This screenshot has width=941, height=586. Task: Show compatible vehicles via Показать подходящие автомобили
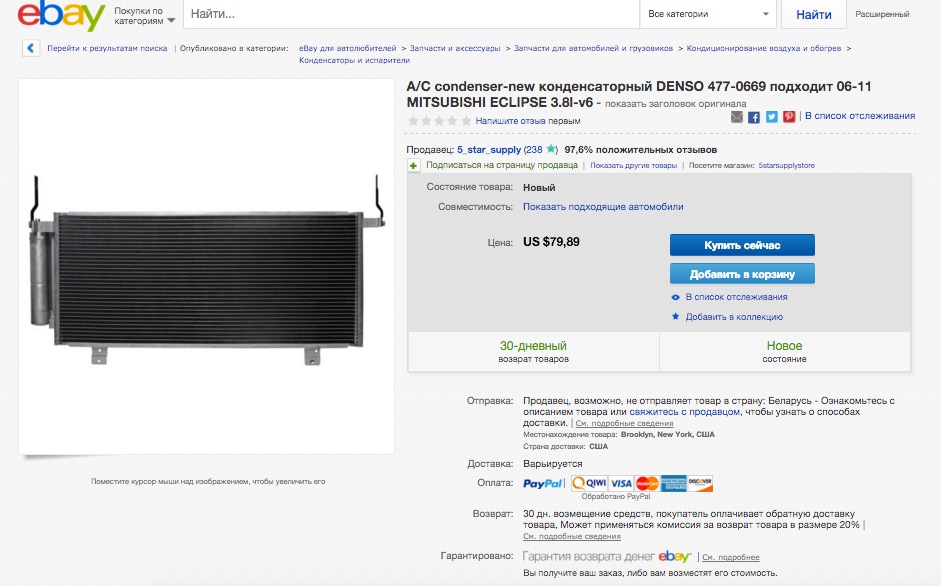[x=603, y=207]
